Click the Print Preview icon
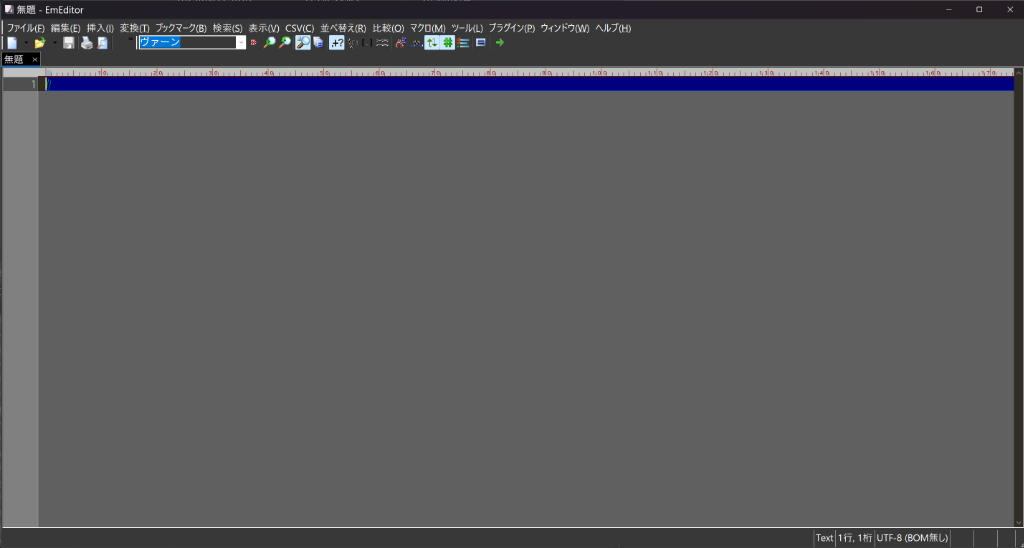 (x=102, y=43)
